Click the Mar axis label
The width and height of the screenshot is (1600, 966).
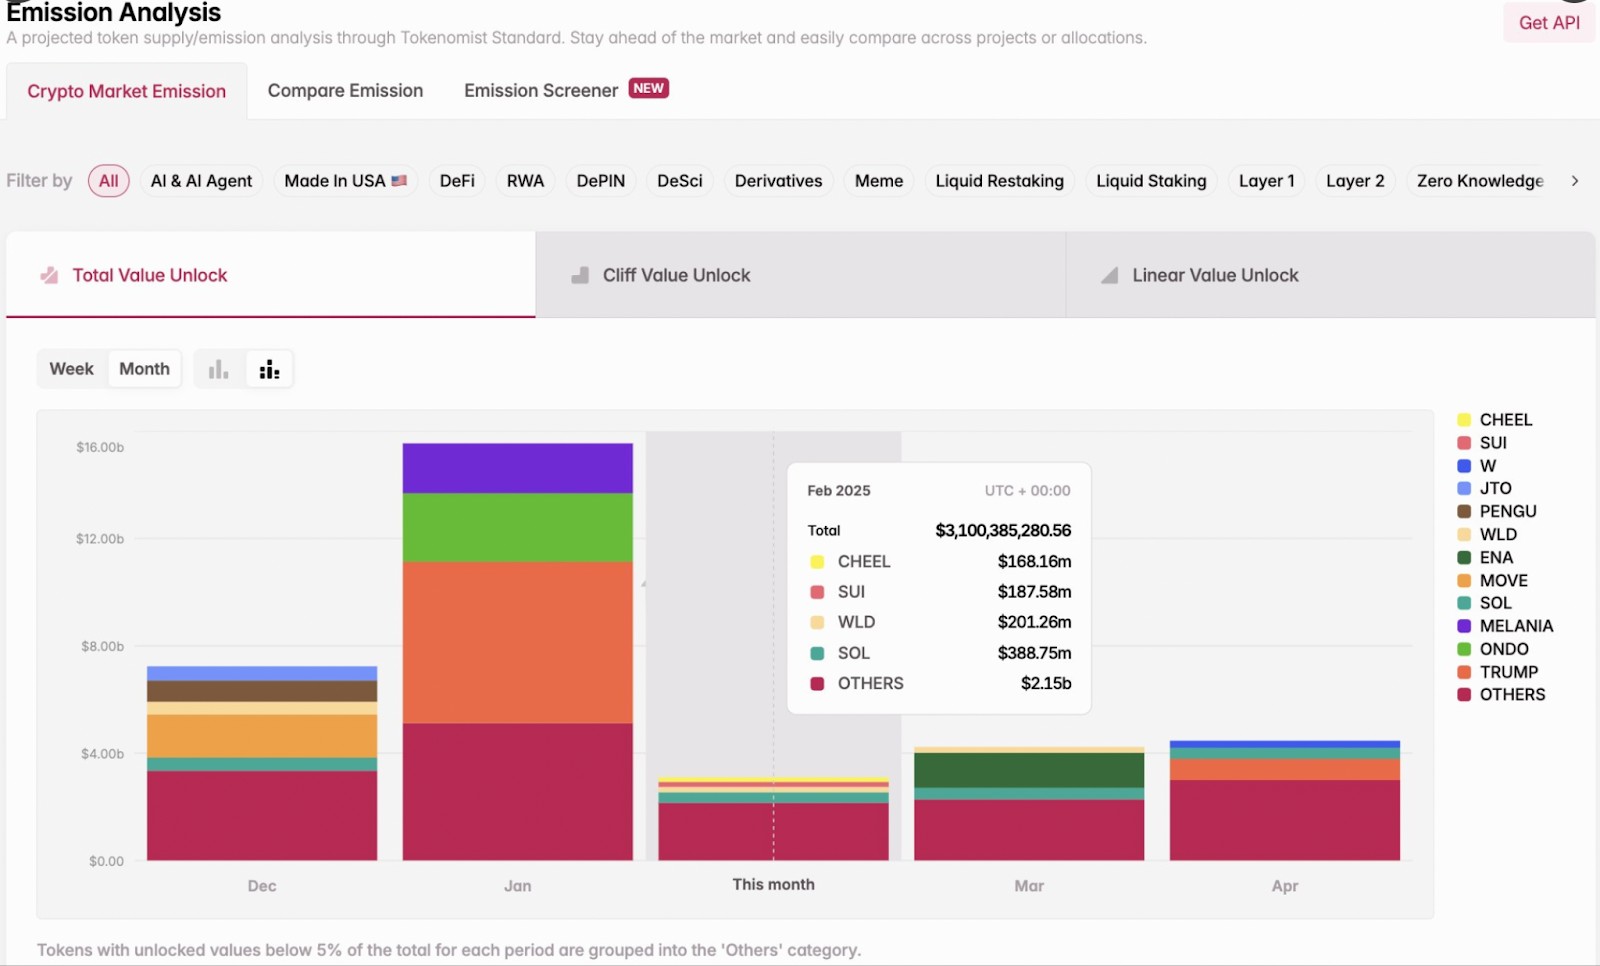click(1029, 886)
